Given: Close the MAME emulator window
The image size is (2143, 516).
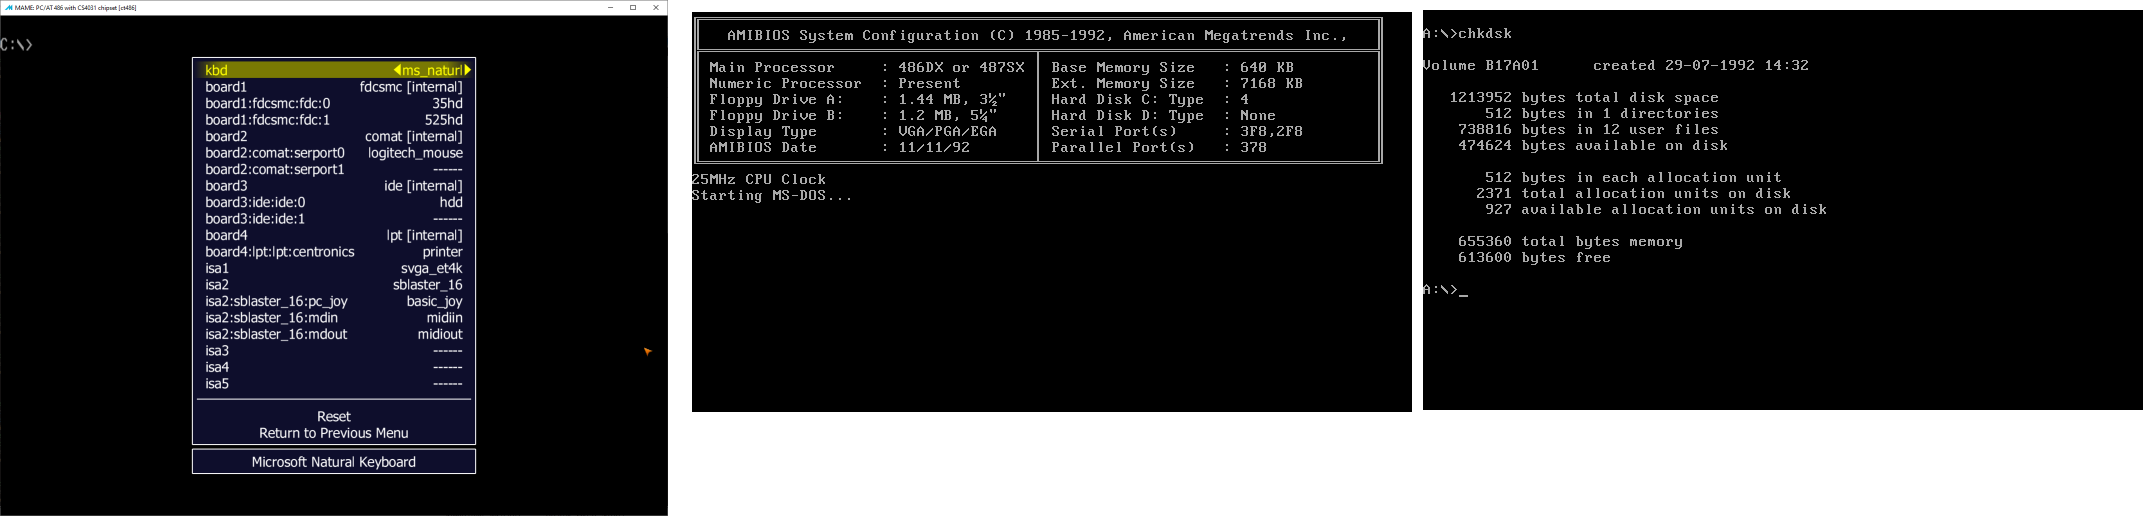Looking at the screenshot, I should 655,7.
